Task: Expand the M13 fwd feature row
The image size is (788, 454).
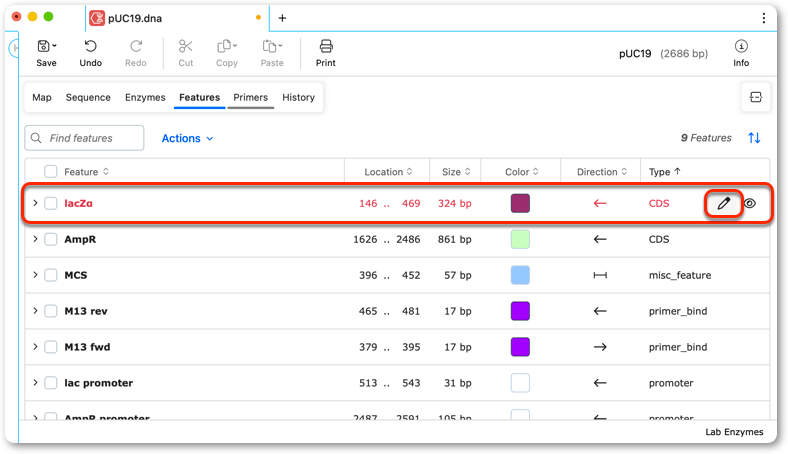Action: point(35,347)
